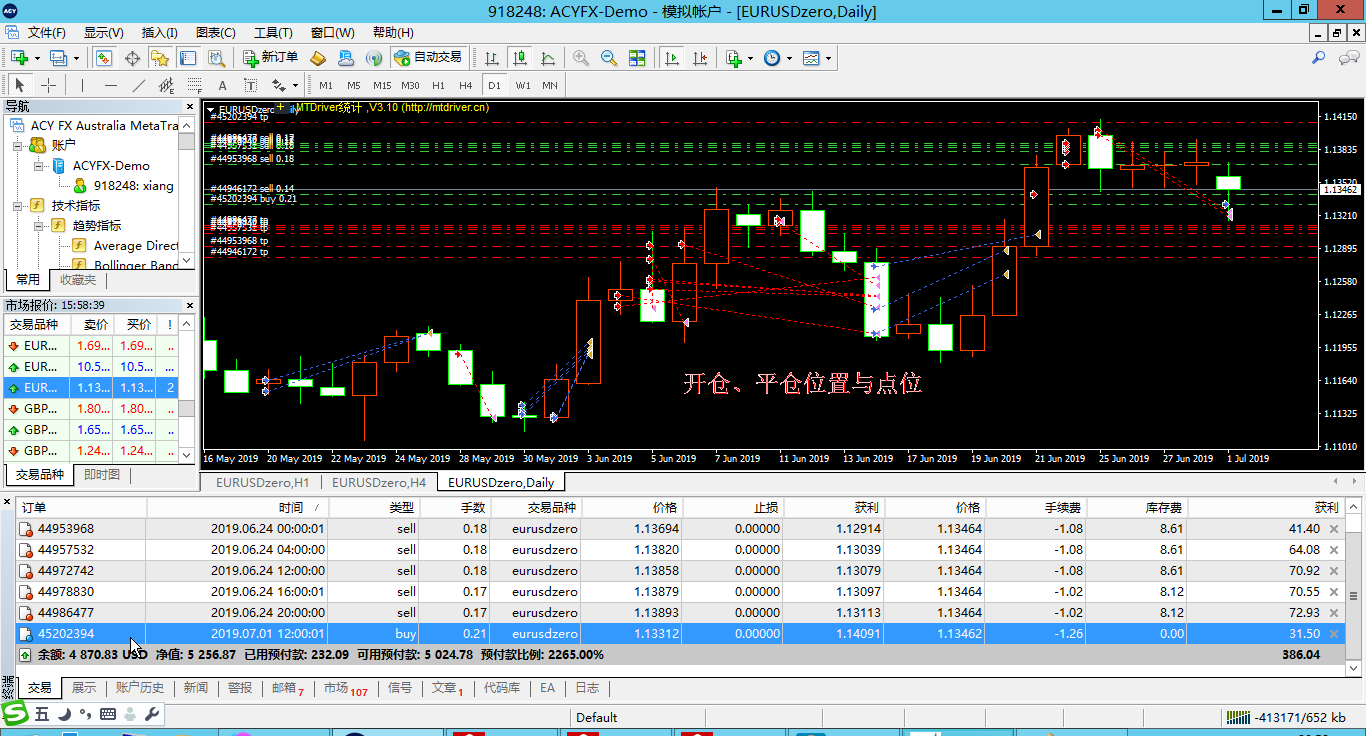The height and width of the screenshot is (736, 1366).
Task: Select the Fibonacci retracement tool
Action: [x=194, y=85]
